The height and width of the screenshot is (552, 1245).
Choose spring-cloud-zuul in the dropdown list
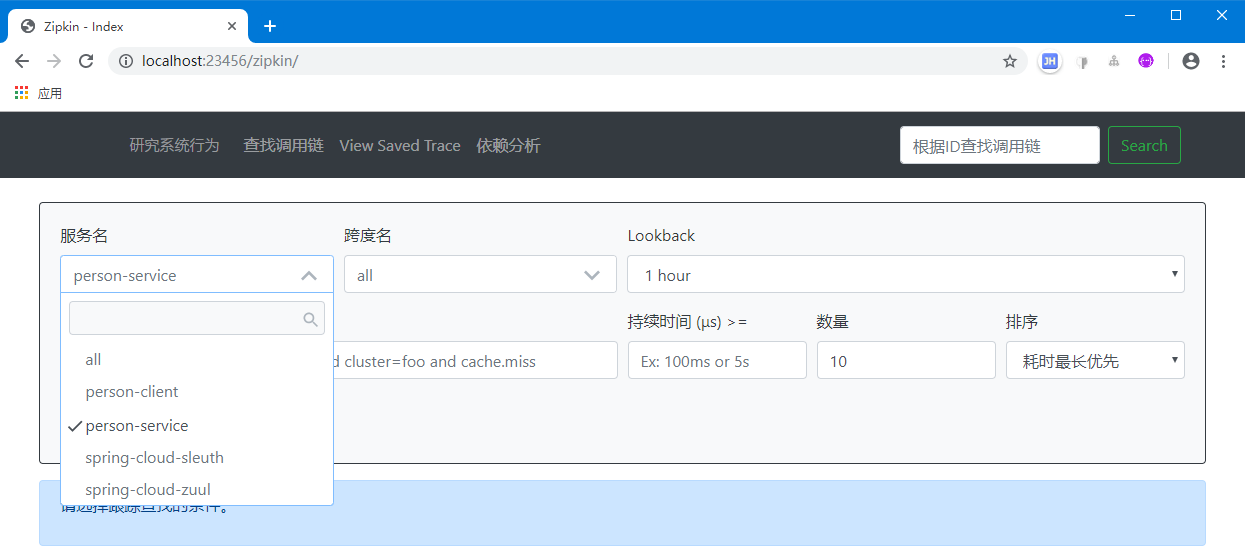pyautogui.click(x=148, y=490)
